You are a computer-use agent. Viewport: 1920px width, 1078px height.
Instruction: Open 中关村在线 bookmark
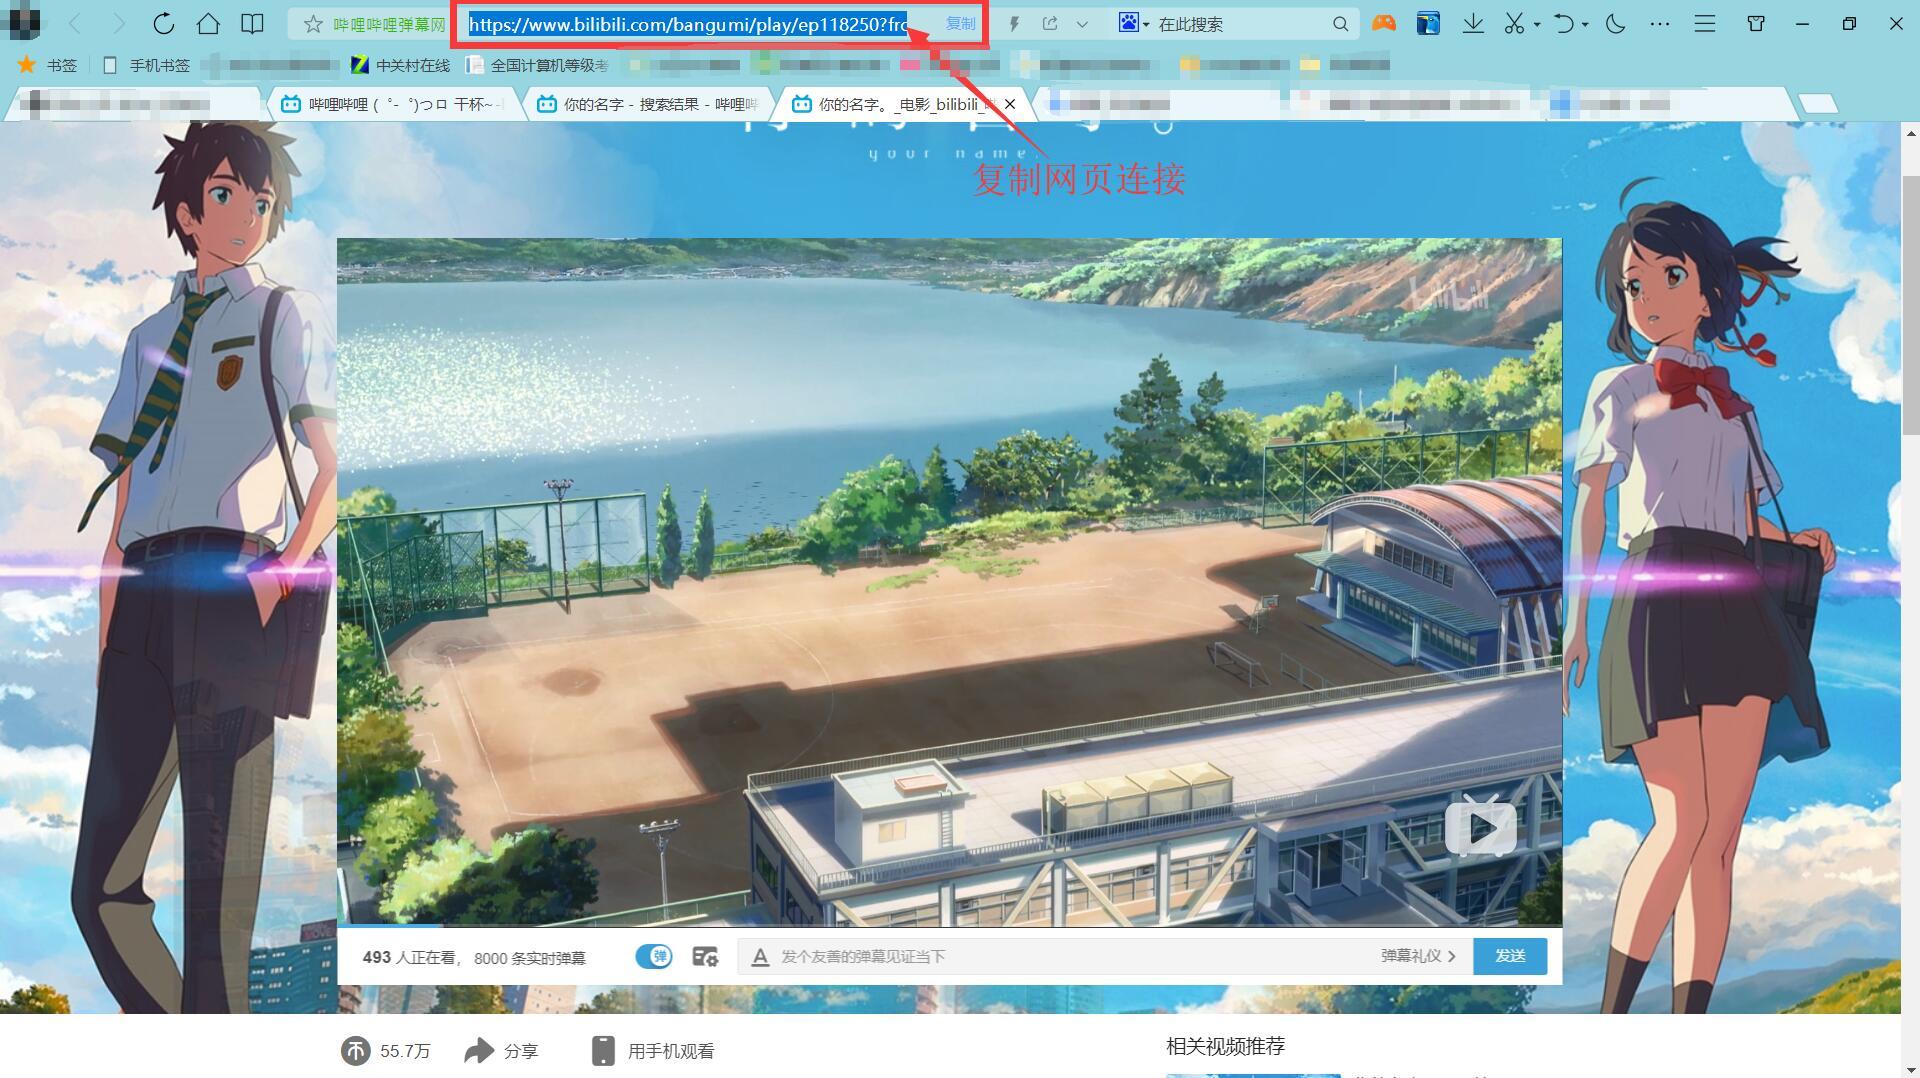click(x=400, y=65)
